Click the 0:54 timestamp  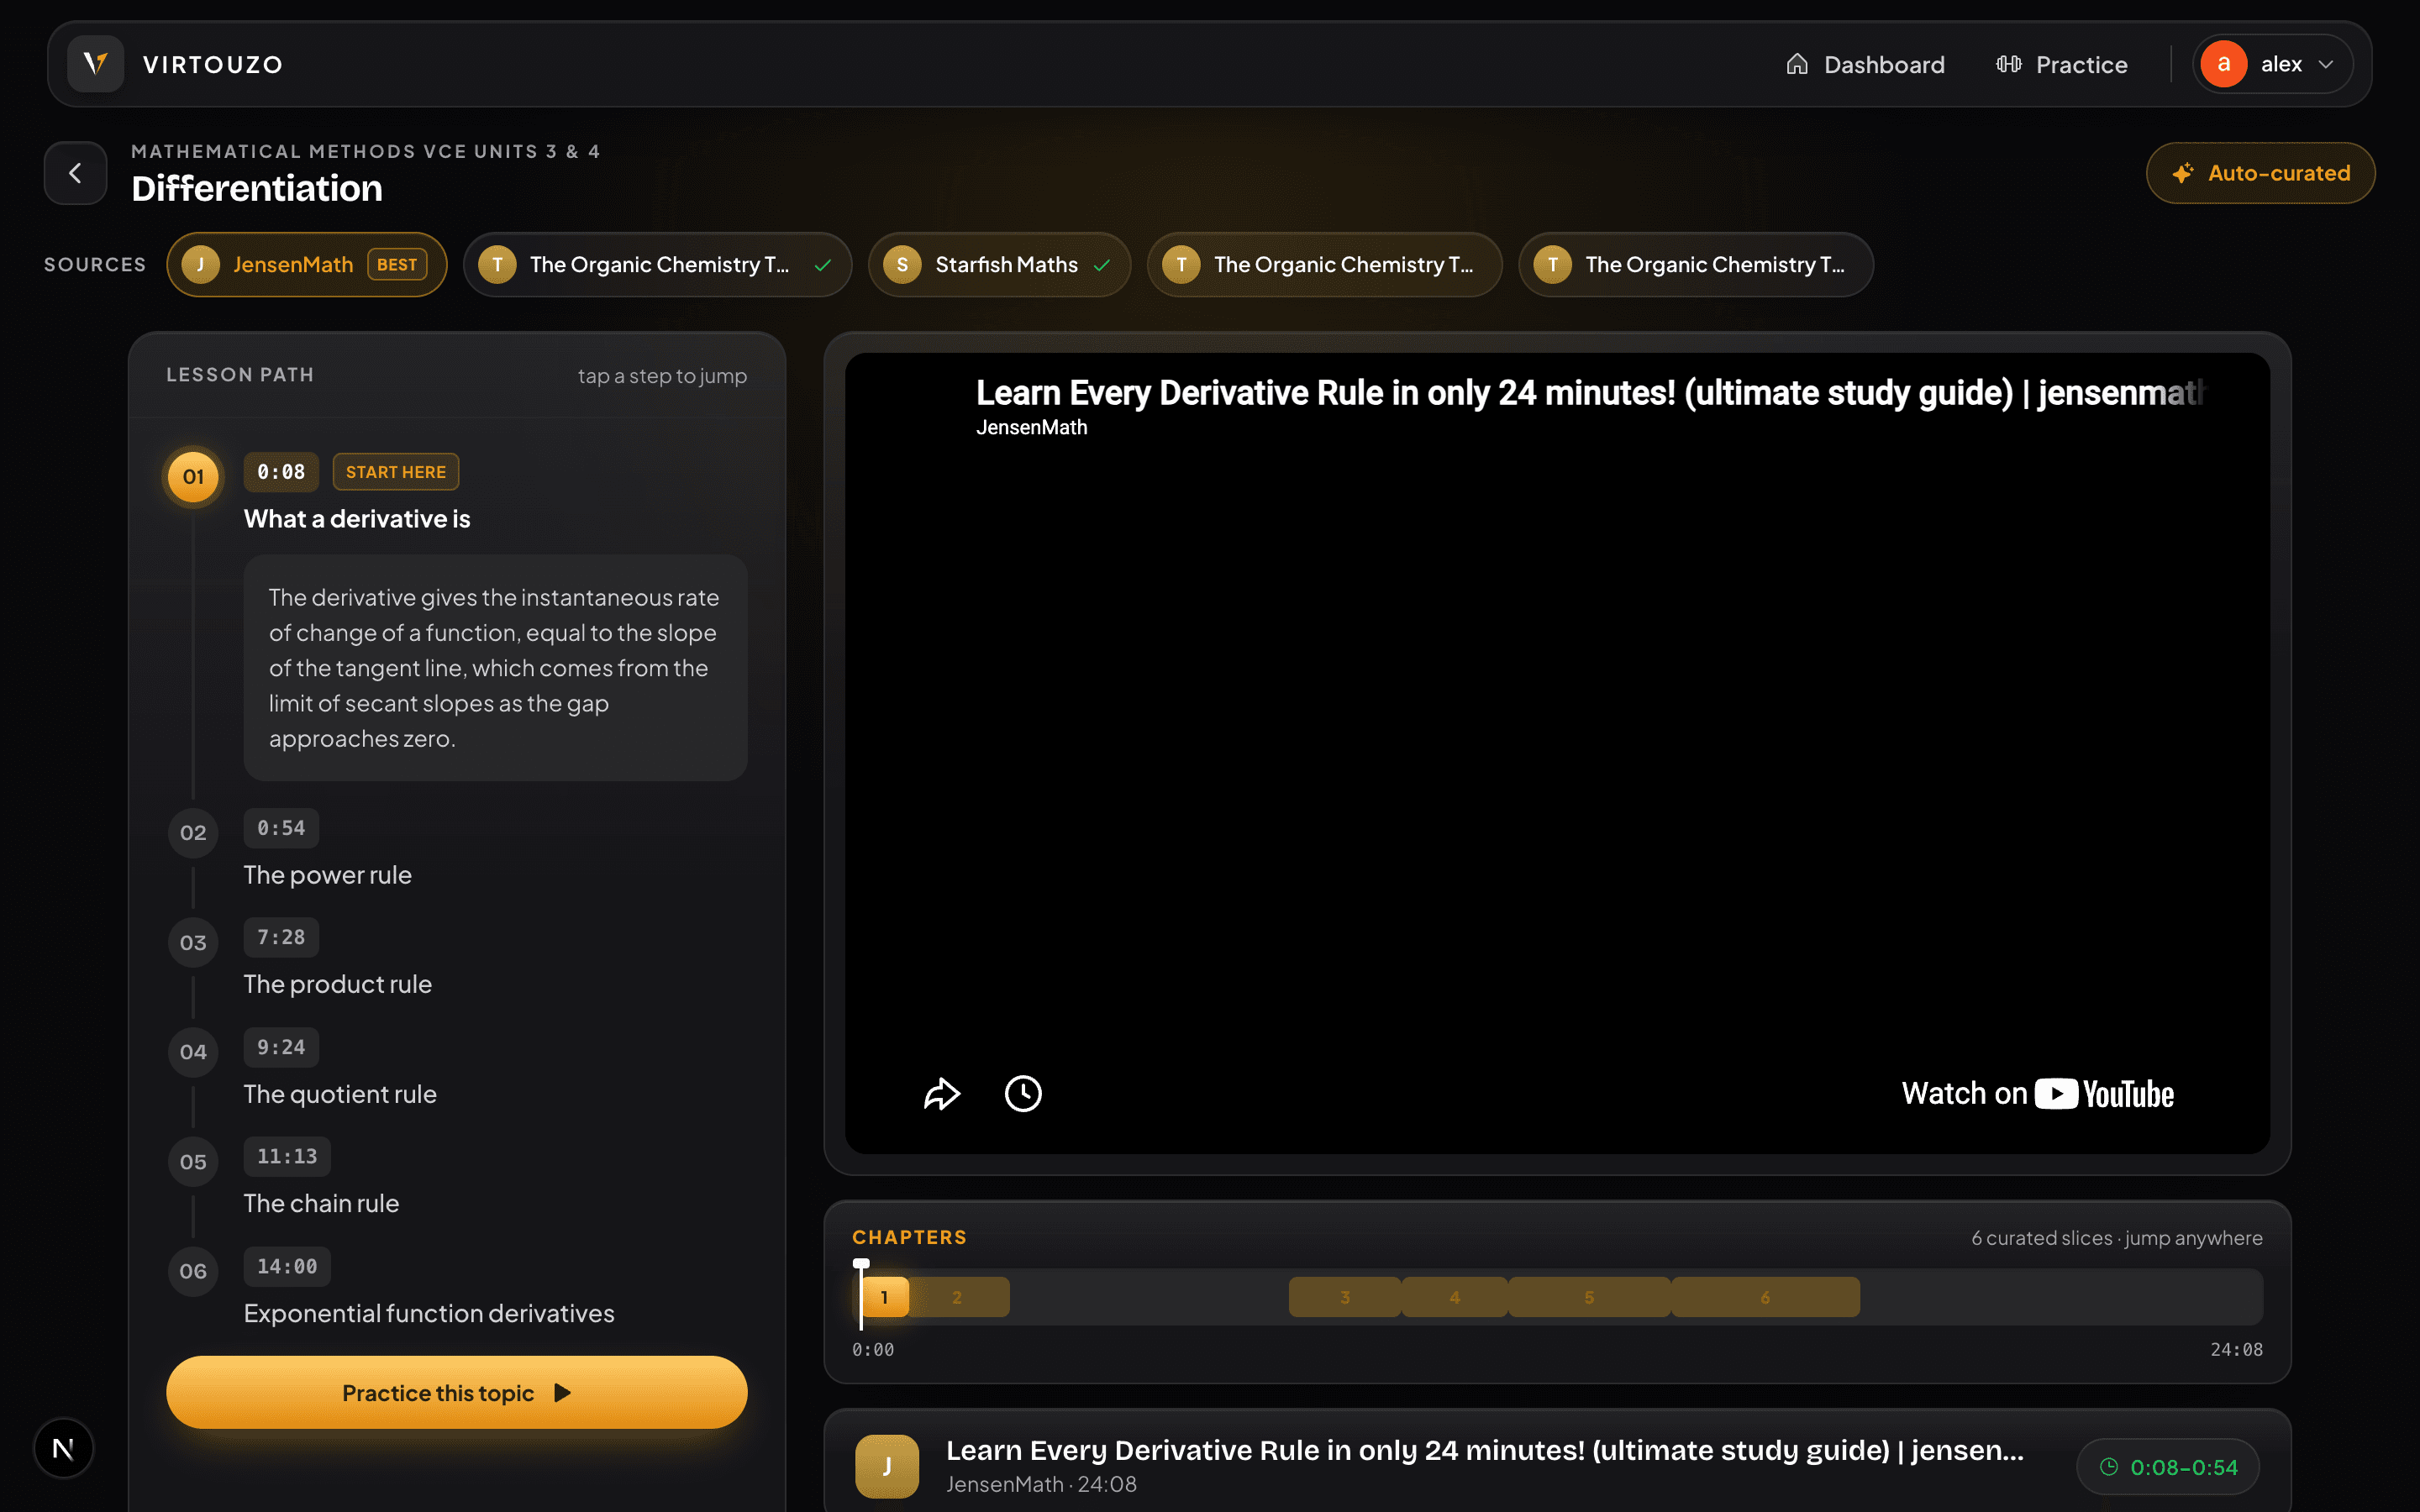pyautogui.click(x=281, y=828)
